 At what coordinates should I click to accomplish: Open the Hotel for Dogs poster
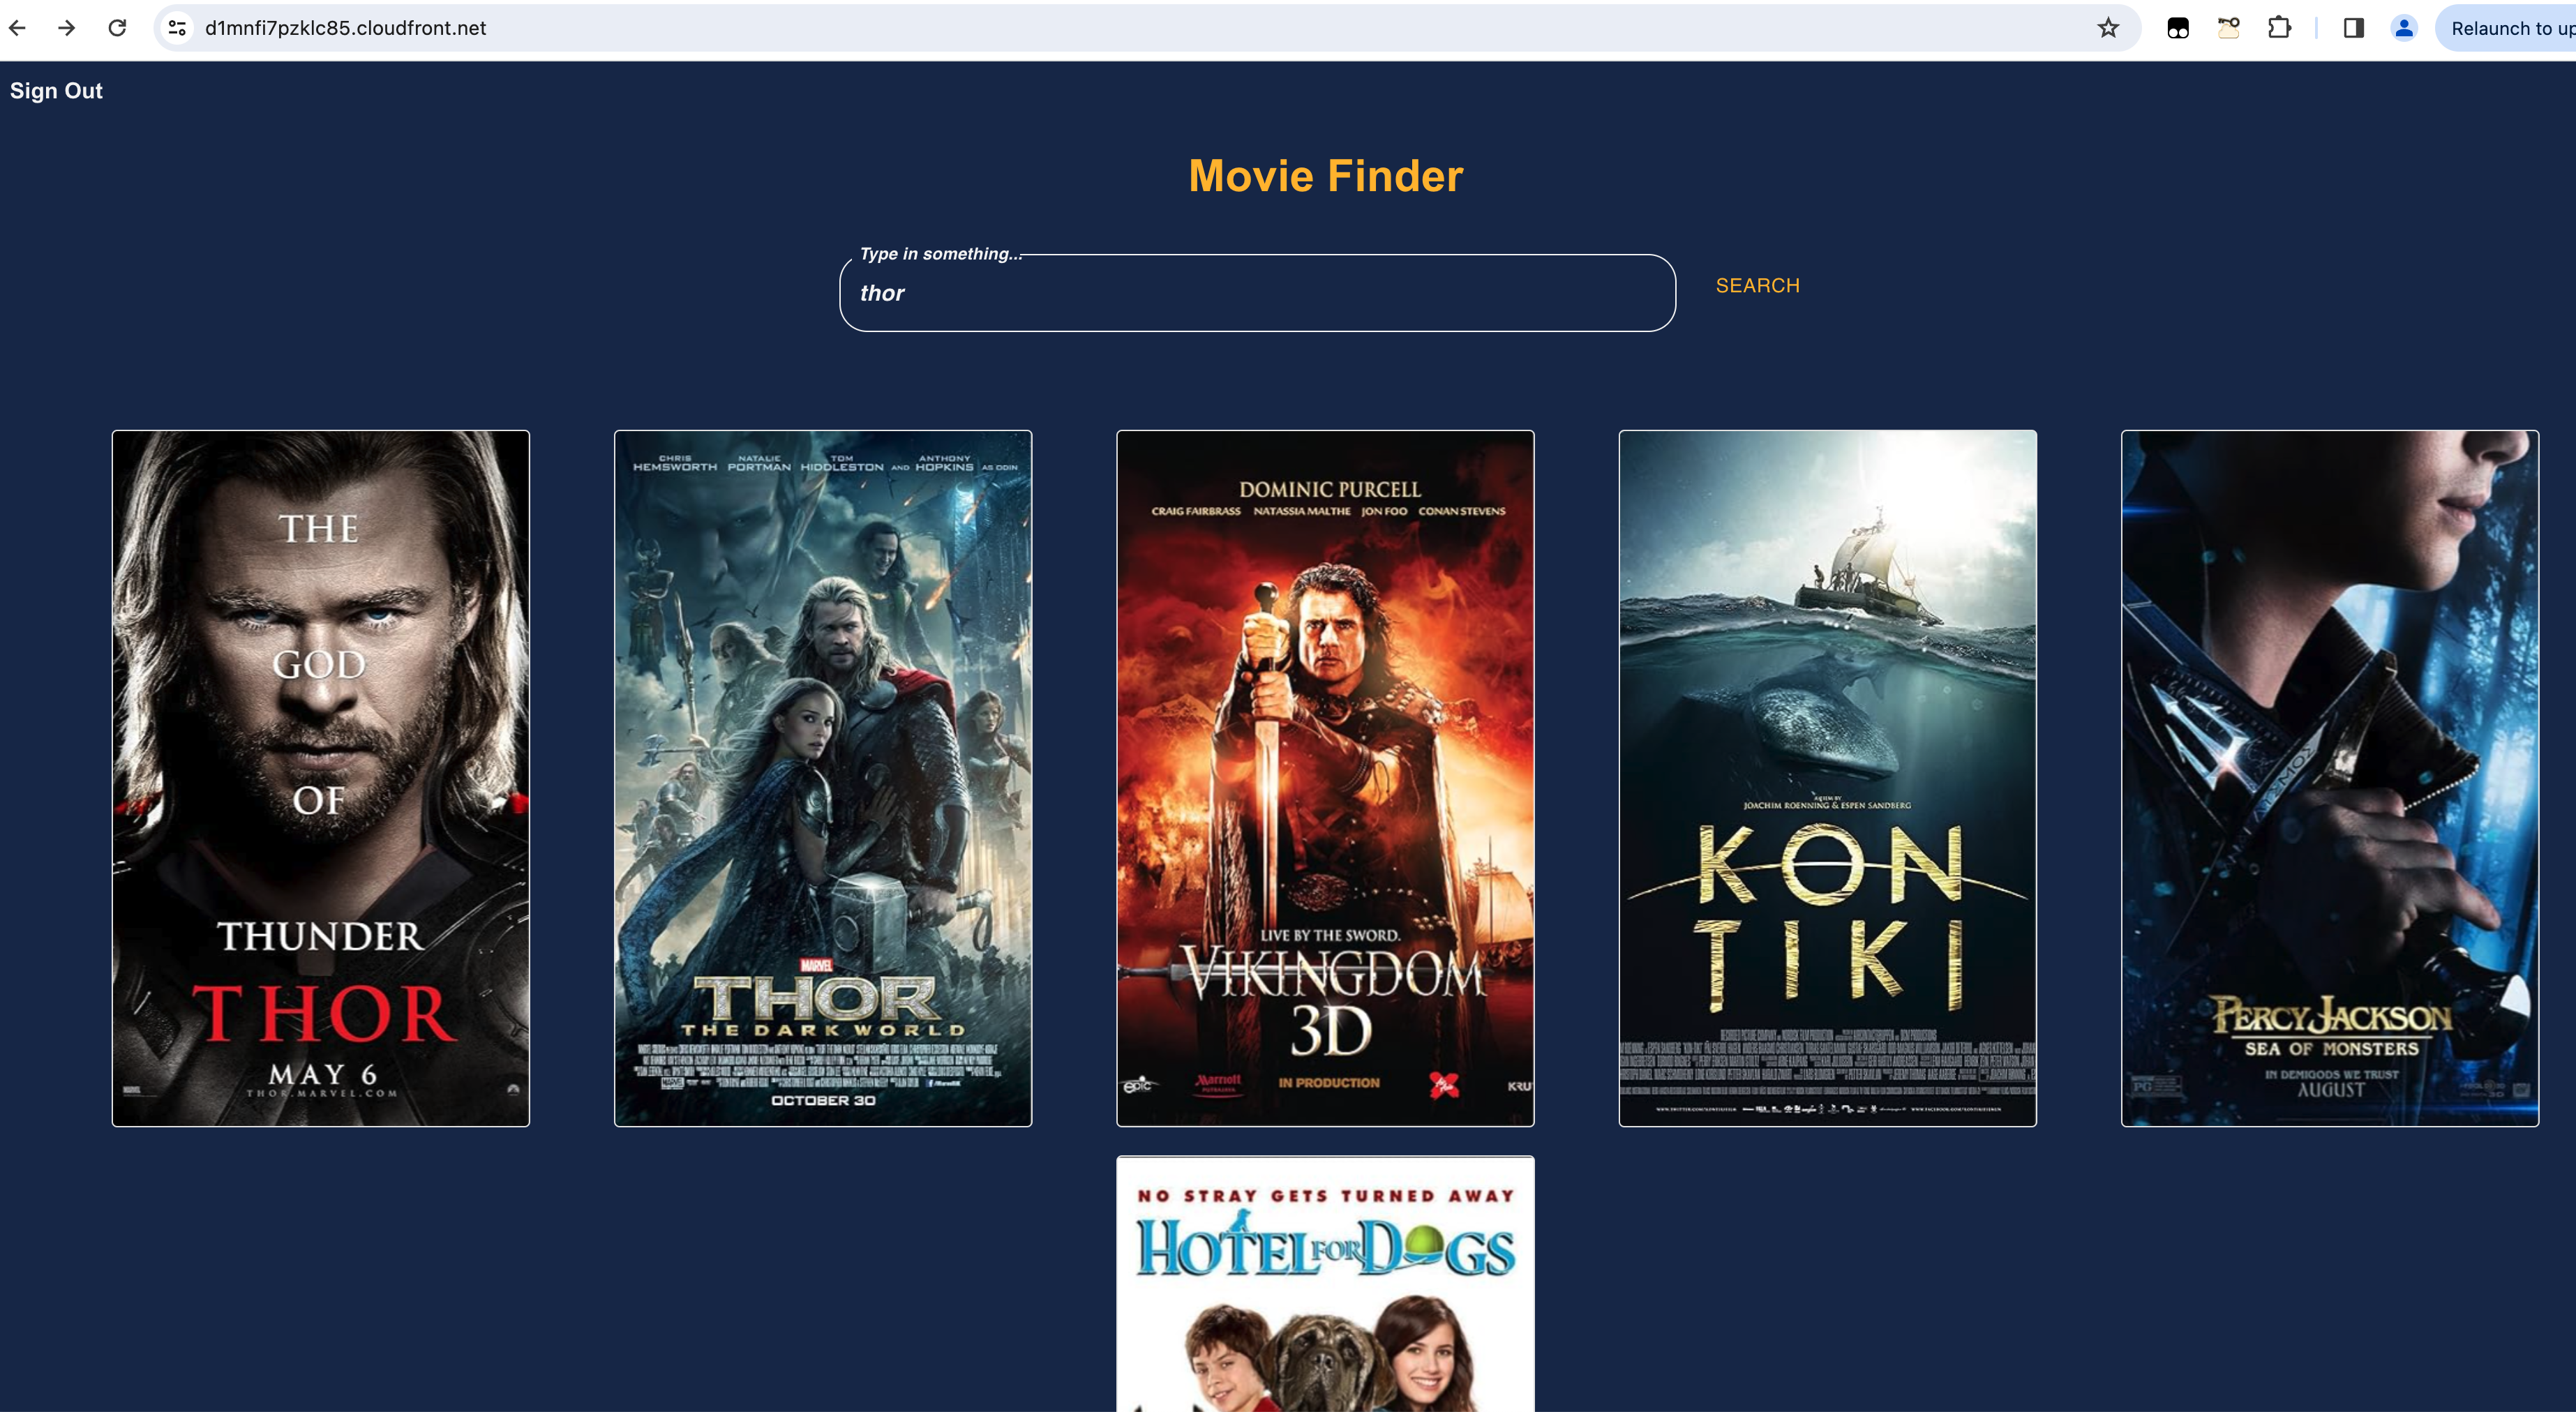[x=1325, y=1285]
